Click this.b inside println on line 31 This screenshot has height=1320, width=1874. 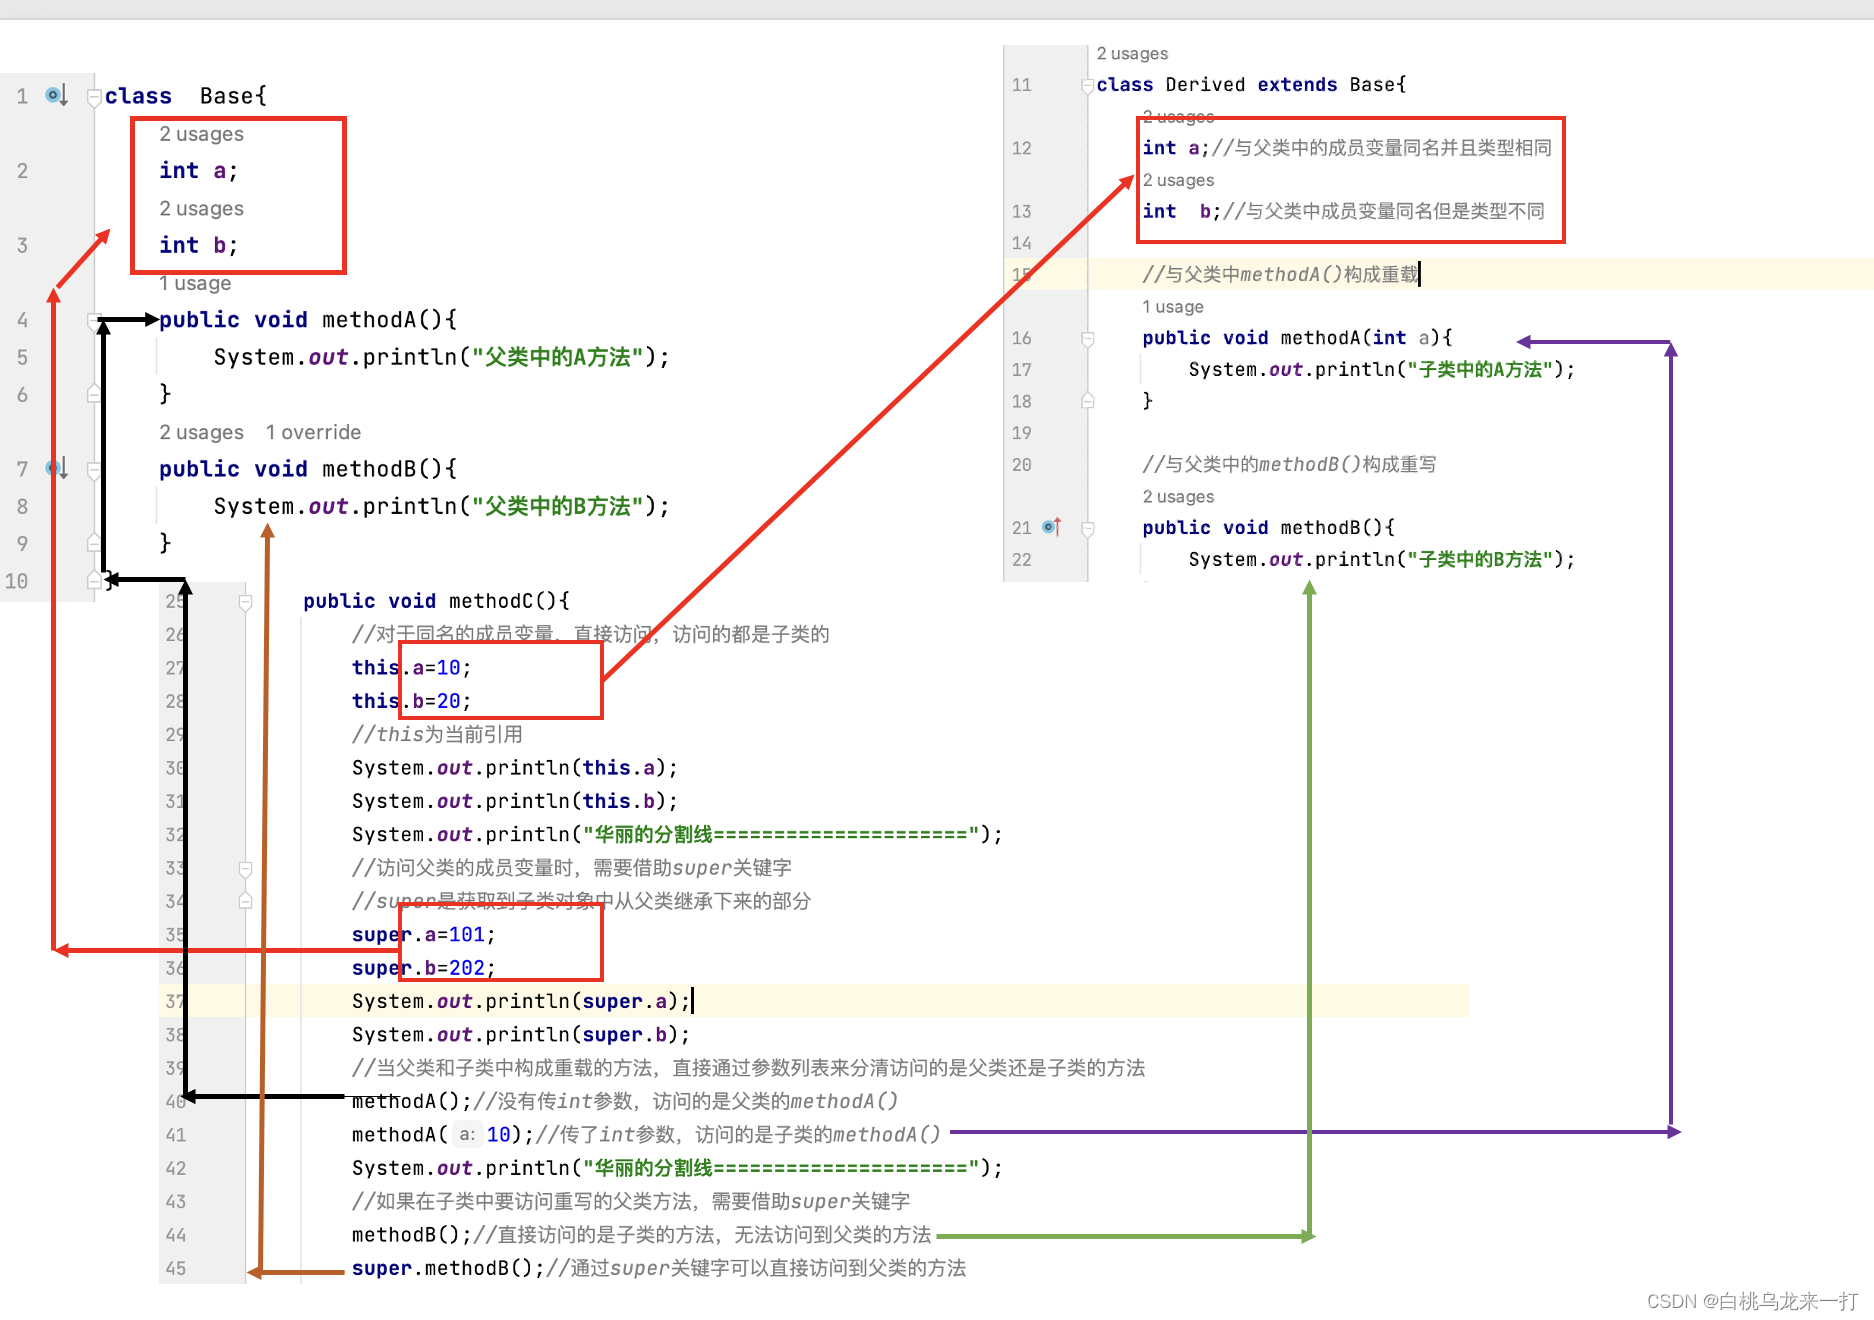point(619,801)
